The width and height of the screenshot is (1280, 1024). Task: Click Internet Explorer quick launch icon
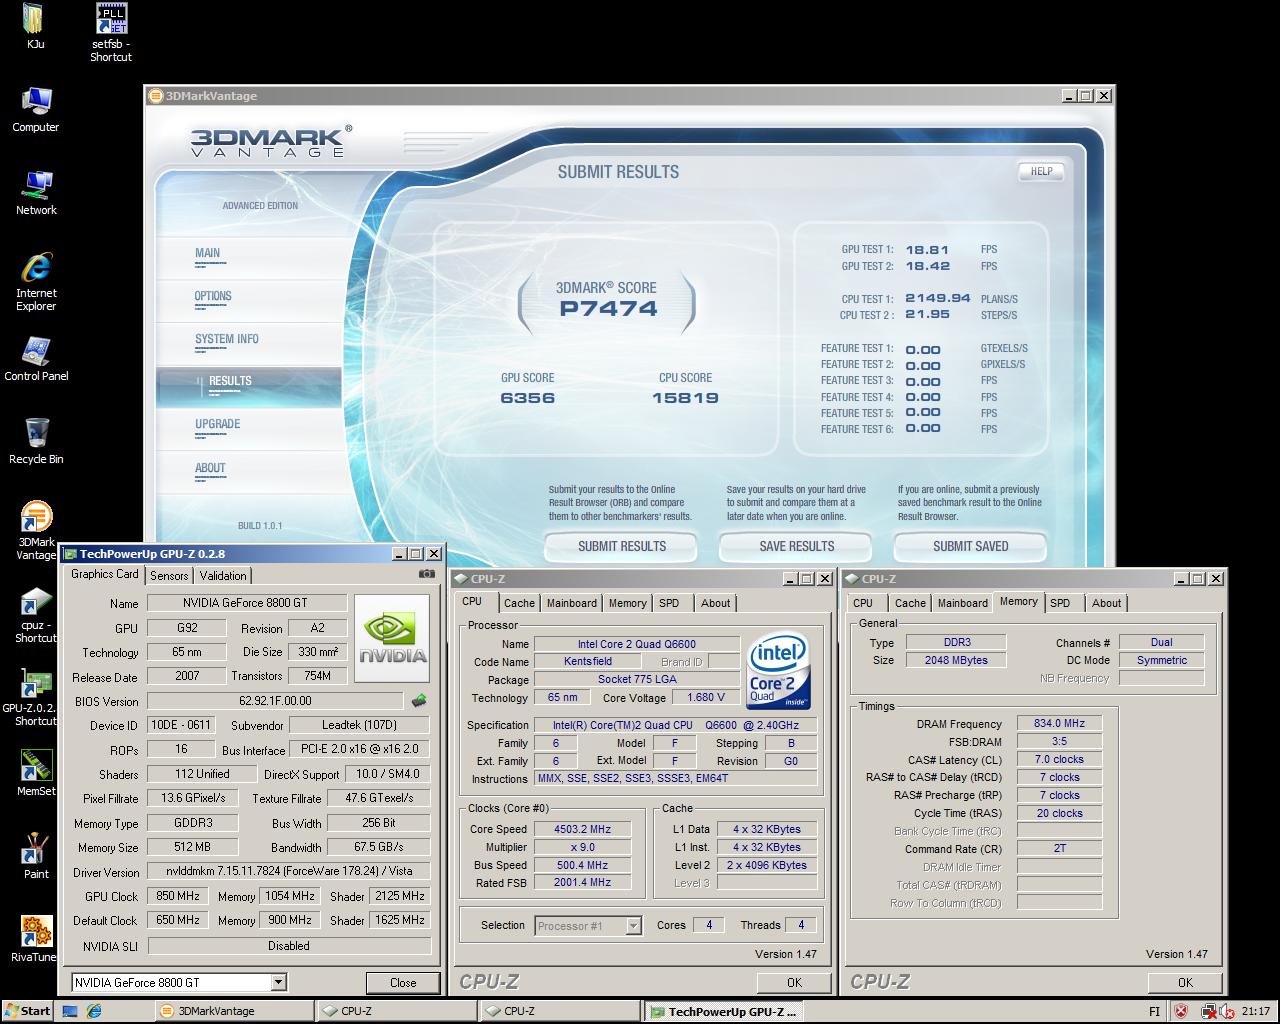[x=94, y=1011]
